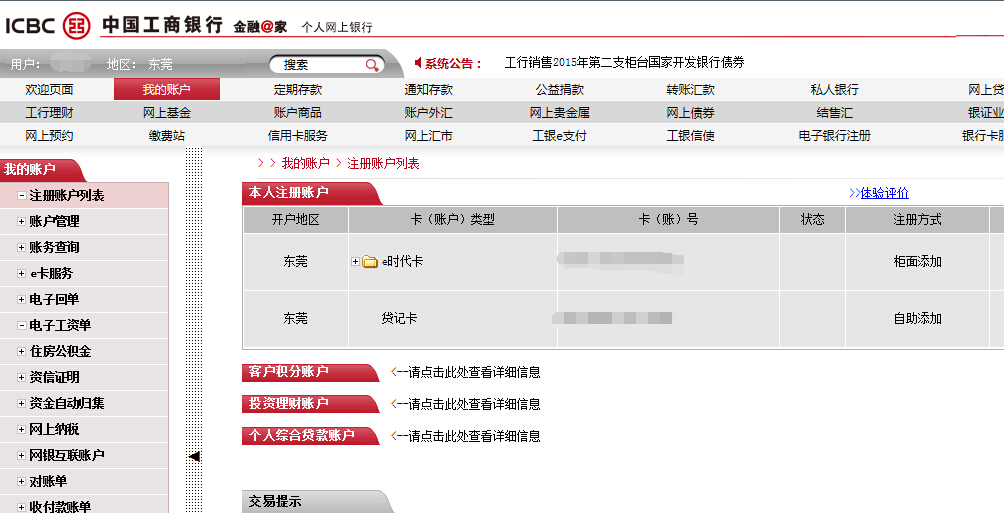Collapse the 注册账户列表 sidebar item

tap(21, 195)
